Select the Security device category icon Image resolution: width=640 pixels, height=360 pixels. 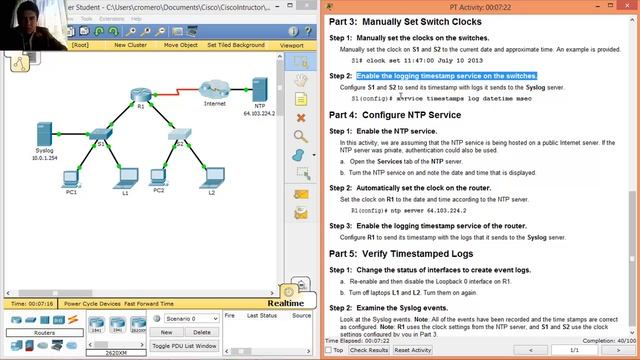[x=29, y=346]
